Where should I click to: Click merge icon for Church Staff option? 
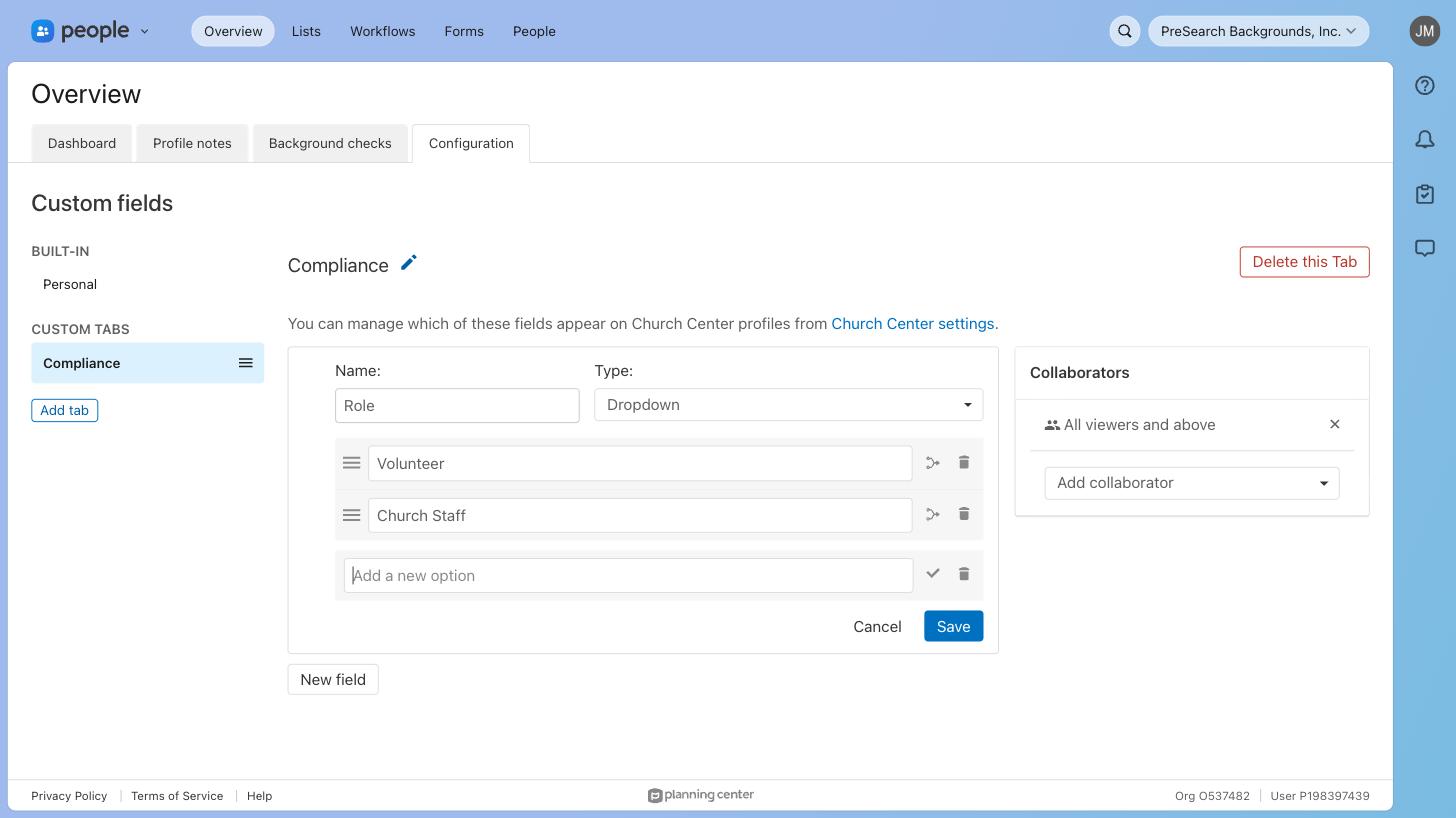(x=933, y=514)
